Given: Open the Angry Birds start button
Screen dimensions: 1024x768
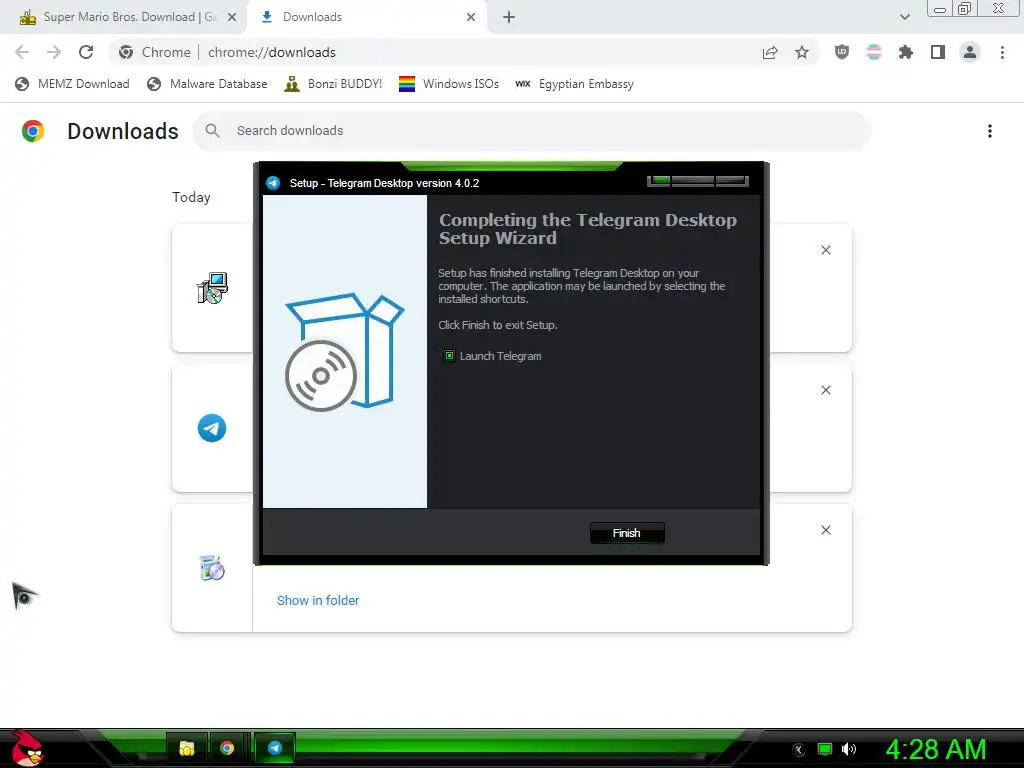Looking at the screenshot, I should (26, 749).
